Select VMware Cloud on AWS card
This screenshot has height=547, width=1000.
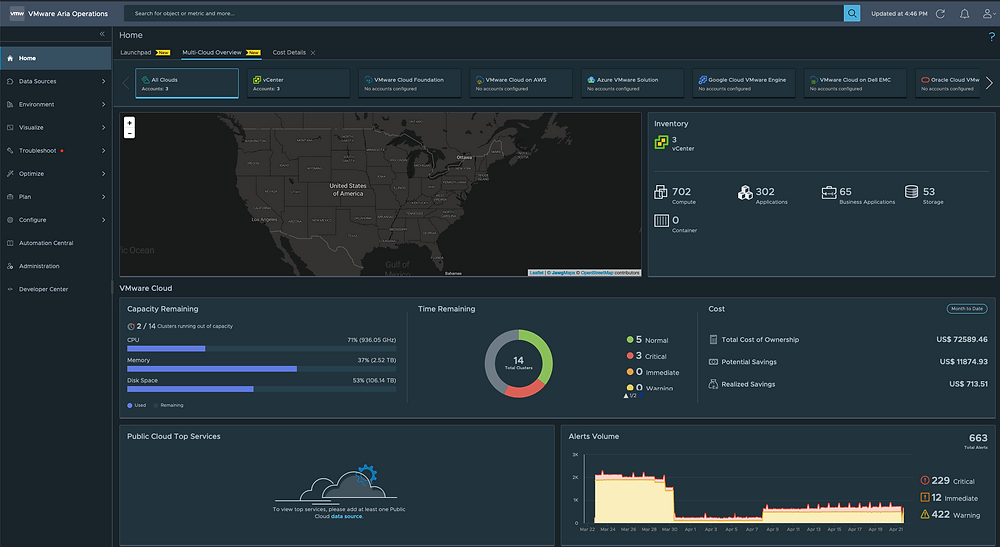[521, 84]
